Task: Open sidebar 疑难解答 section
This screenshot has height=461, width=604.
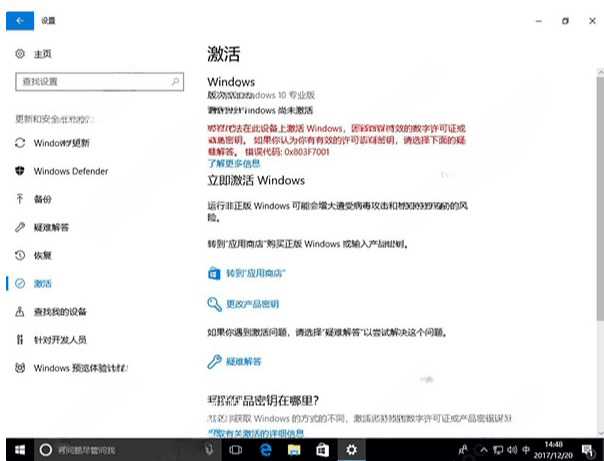Action: 51,227
